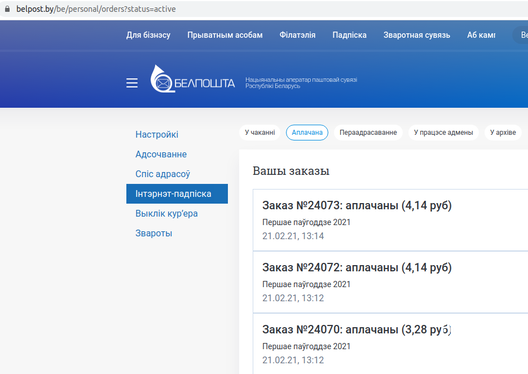Select the 'Пераадрасаванне' filter
The width and height of the screenshot is (528, 374).
368,133
